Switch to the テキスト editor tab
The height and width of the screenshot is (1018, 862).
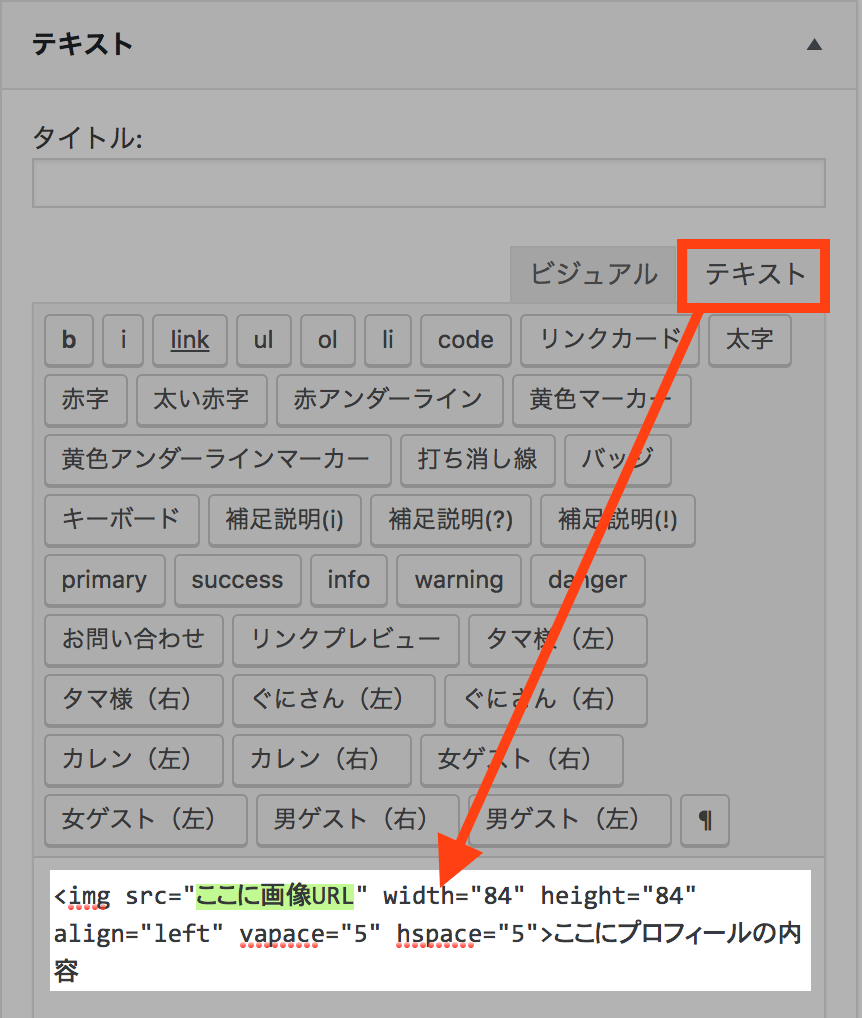[754, 275]
